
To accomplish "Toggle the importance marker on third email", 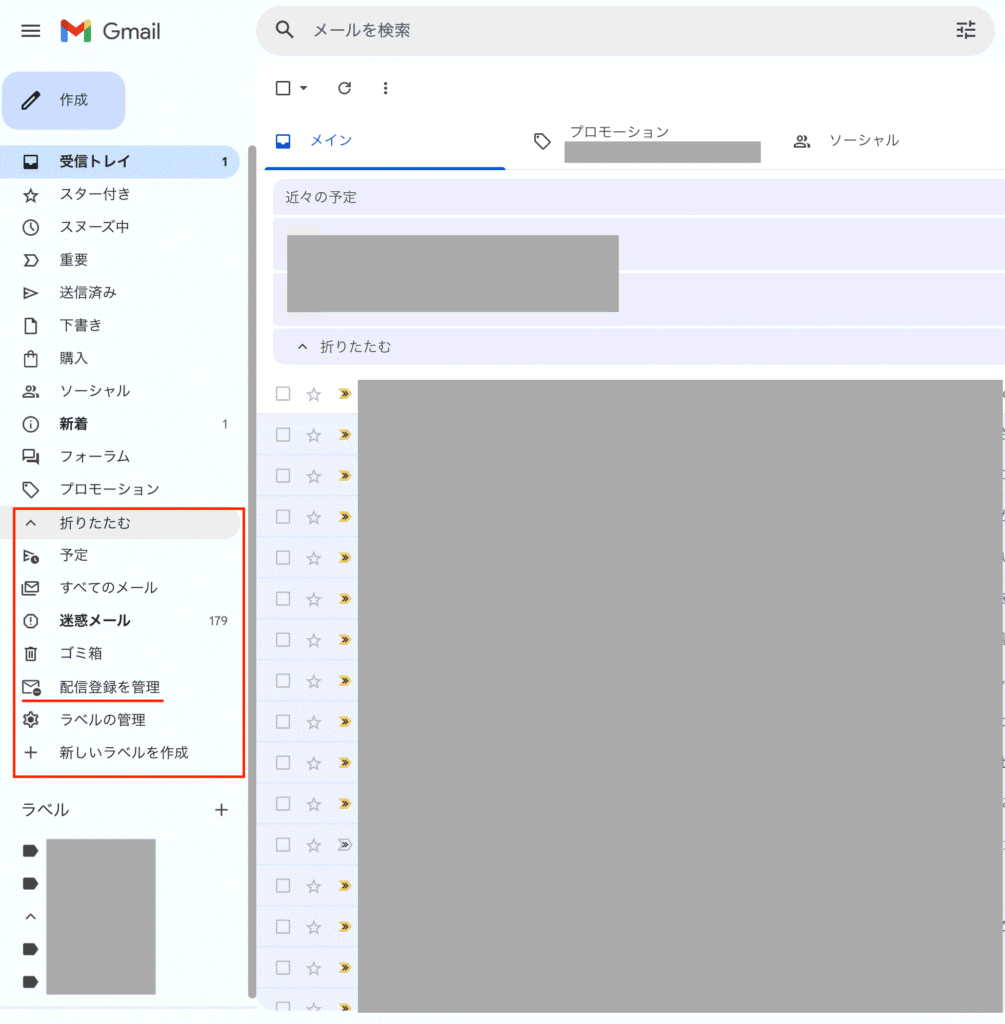I will coord(345,476).
